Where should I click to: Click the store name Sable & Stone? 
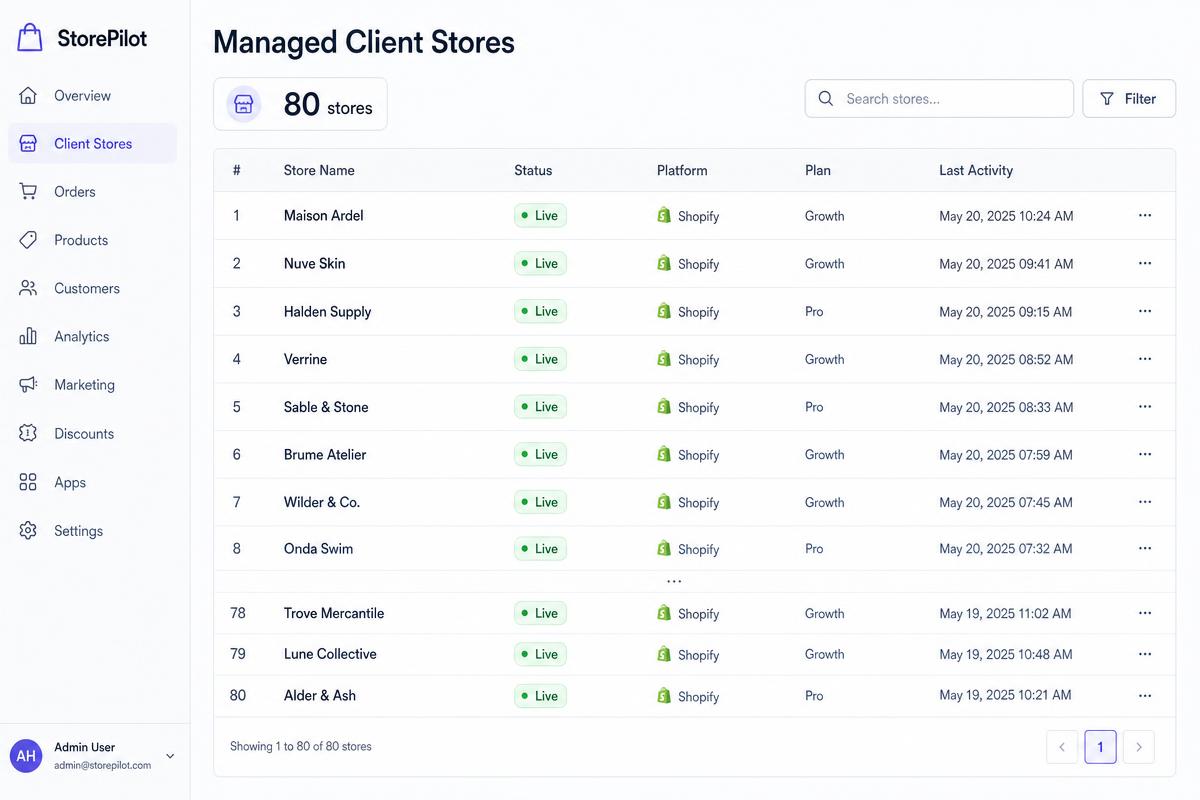tap(326, 407)
